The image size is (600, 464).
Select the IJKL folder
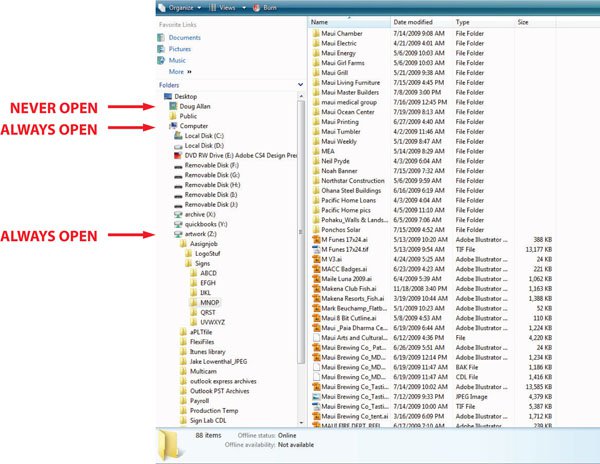point(205,293)
